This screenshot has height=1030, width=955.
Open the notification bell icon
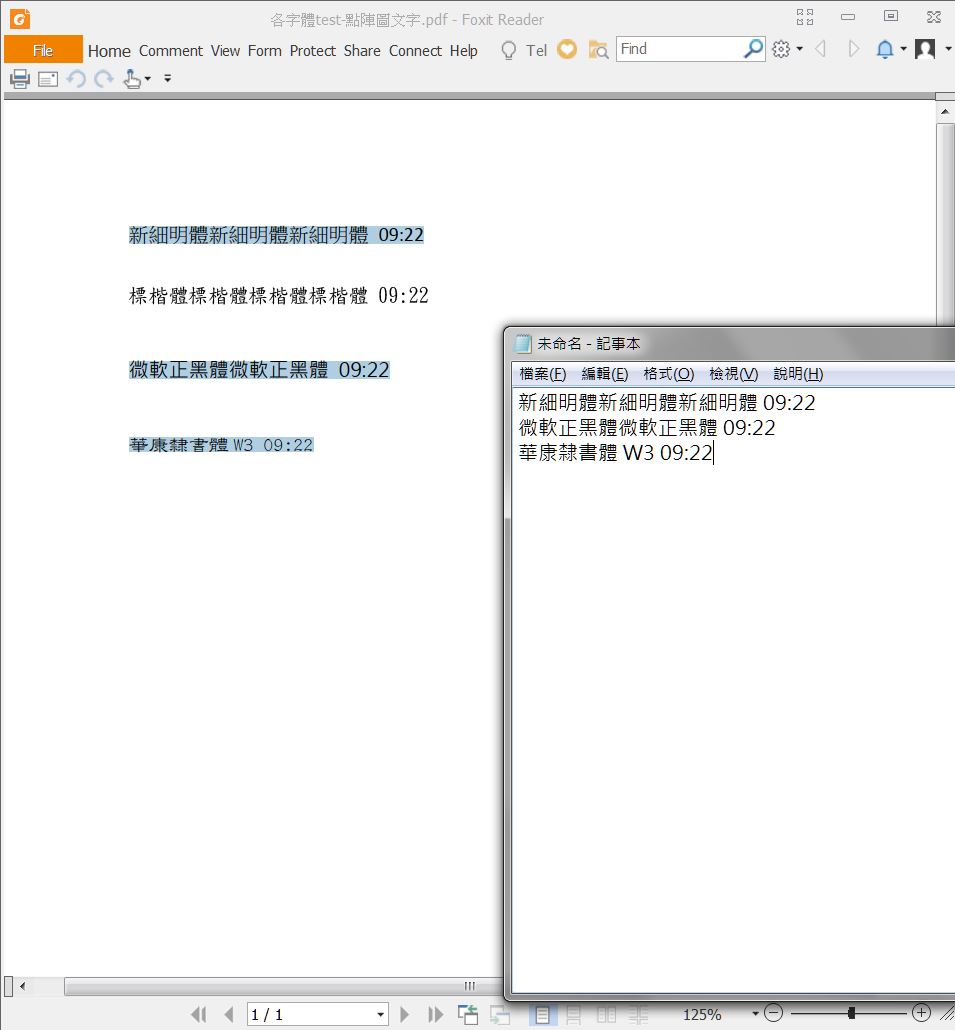point(885,49)
